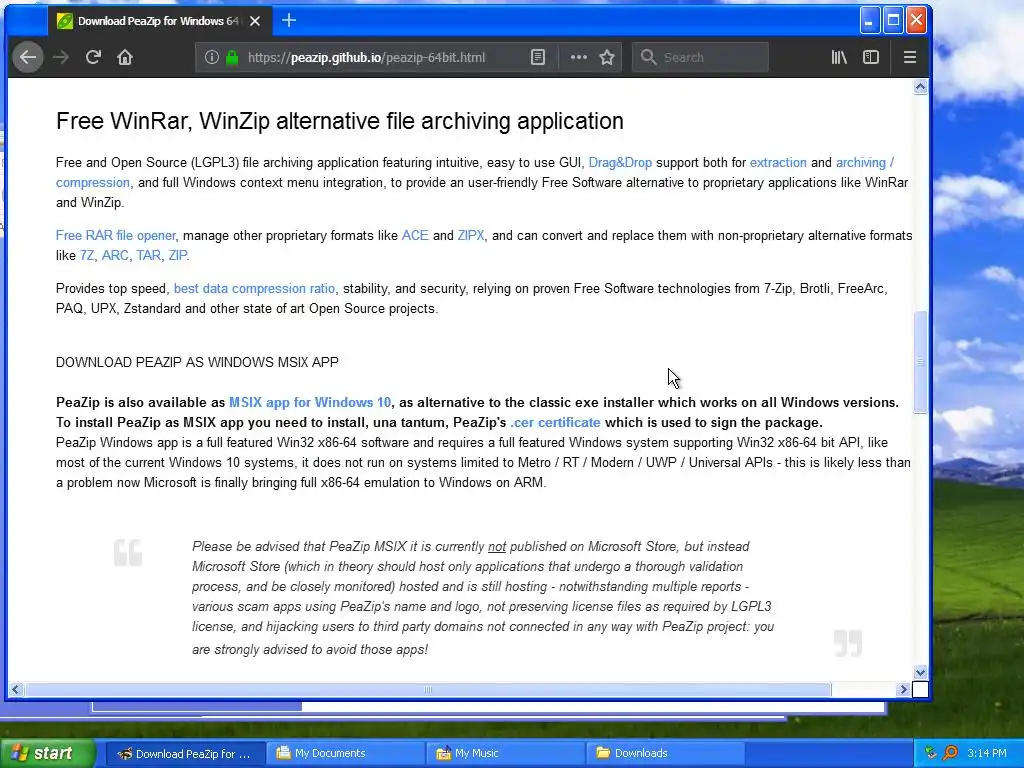Open My Documents from the taskbar
The image size is (1024, 768).
tap(345, 754)
